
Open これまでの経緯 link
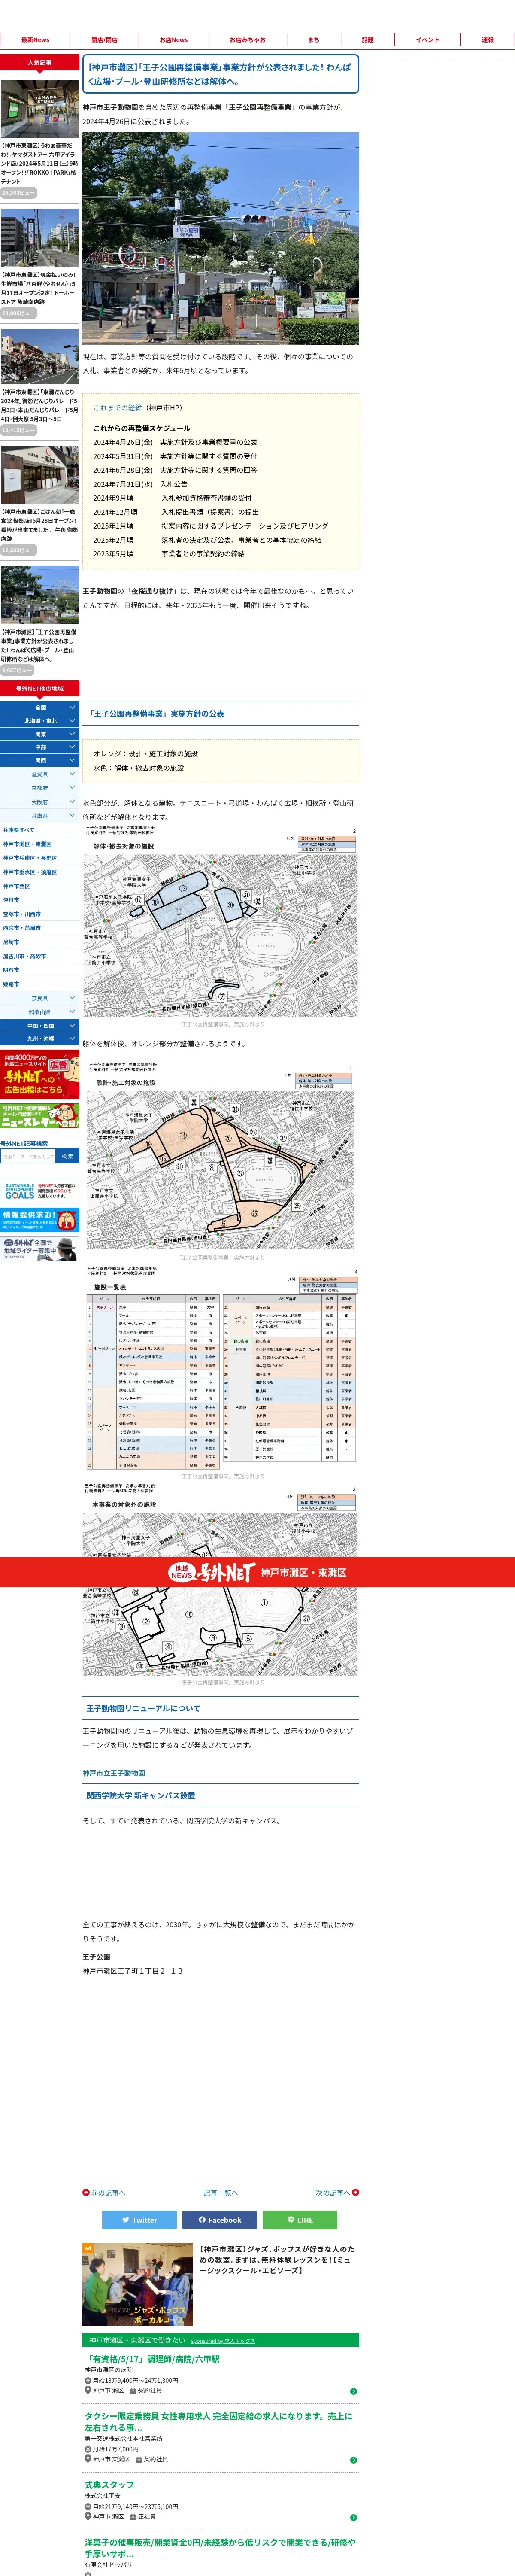point(118,408)
